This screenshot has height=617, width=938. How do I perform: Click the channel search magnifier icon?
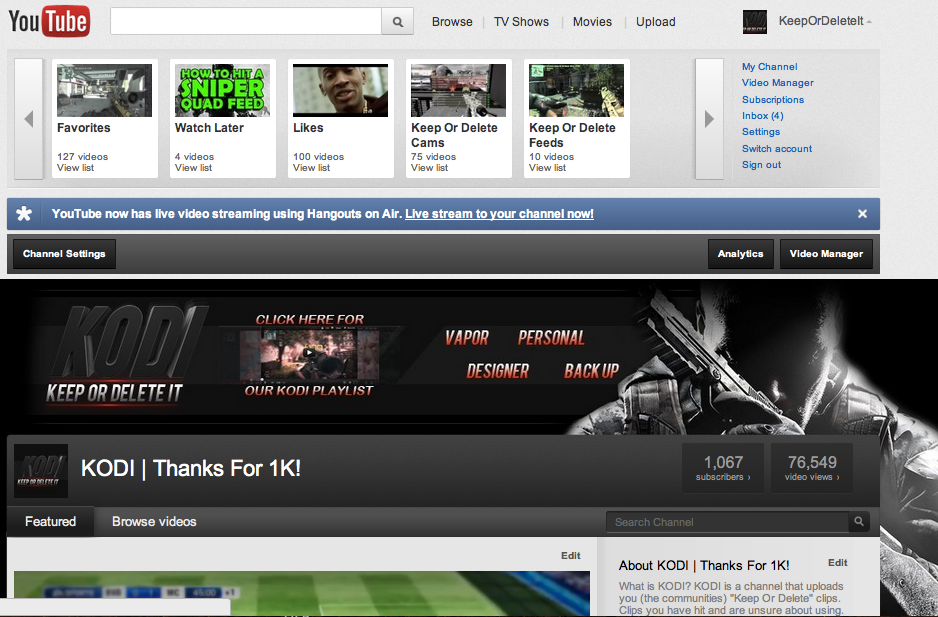(859, 522)
